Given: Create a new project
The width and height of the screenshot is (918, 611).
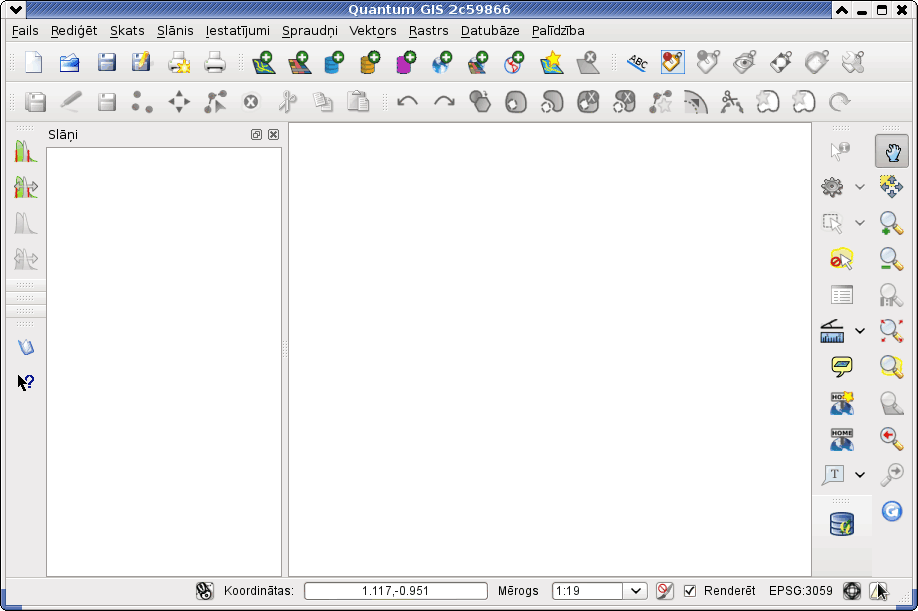Looking at the screenshot, I should [x=34, y=63].
